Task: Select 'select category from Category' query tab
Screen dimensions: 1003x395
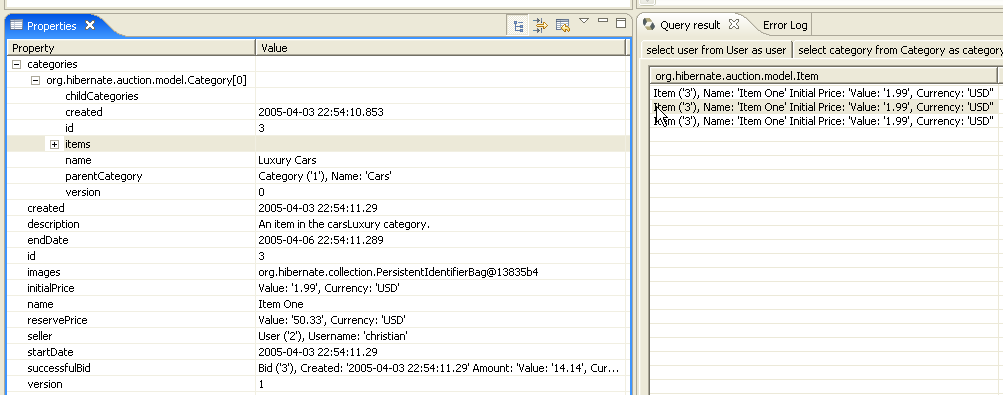Action: pyautogui.click(x=899, y=50)
